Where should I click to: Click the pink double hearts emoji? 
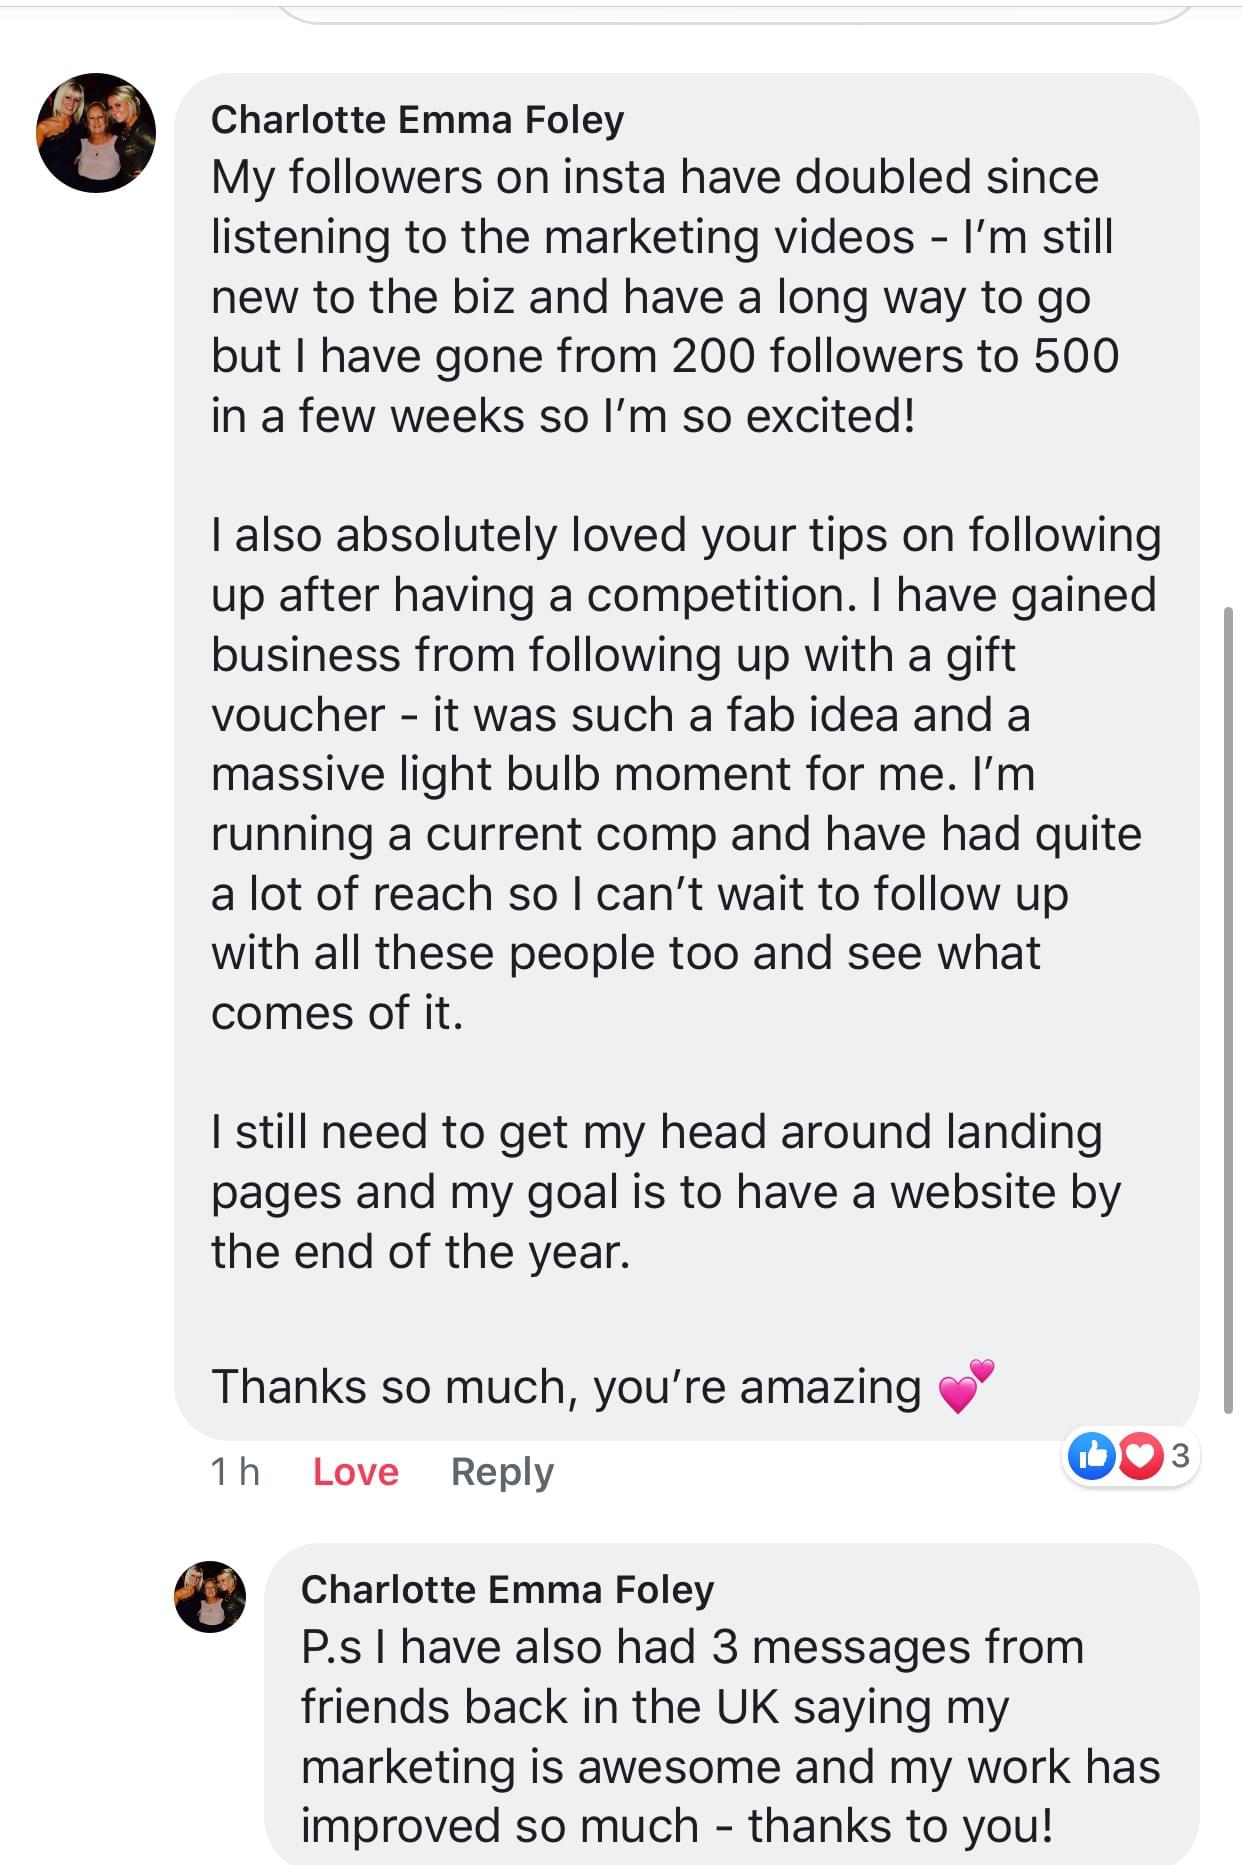pyautogui.click(x=966, y=1386)
